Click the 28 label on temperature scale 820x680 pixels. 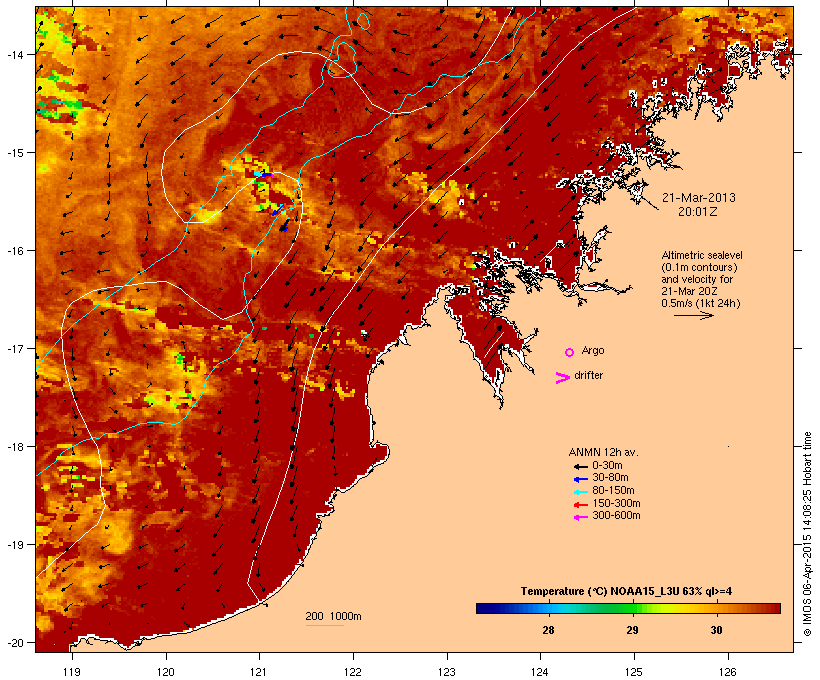[548, 630]
